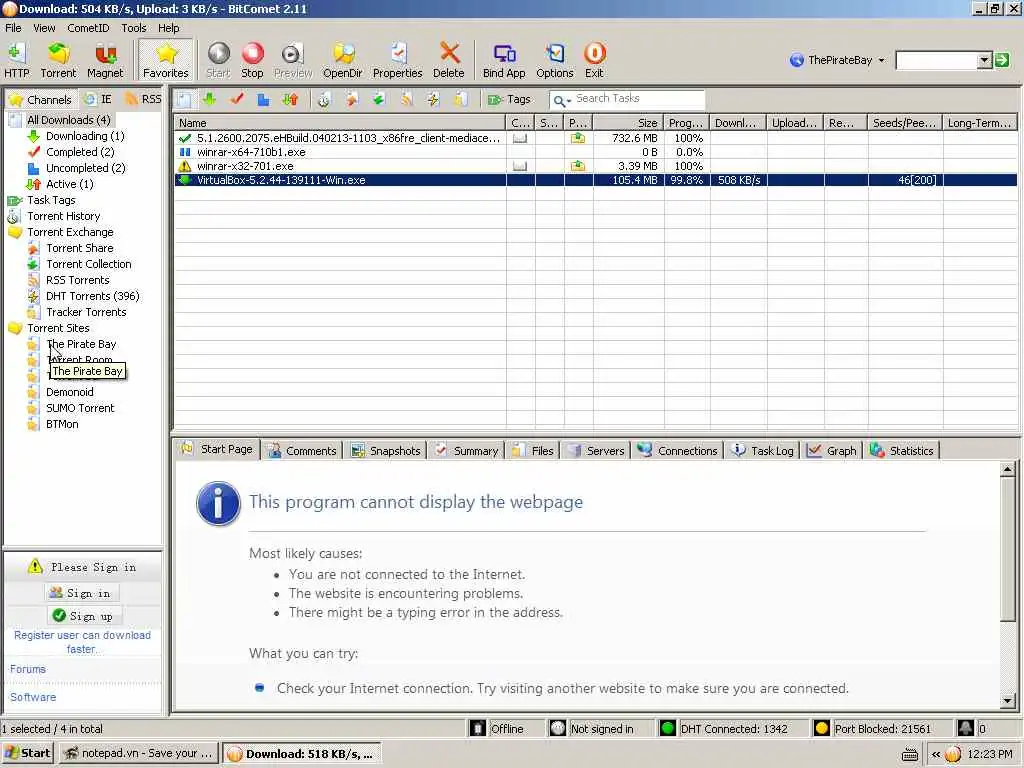Open task Properties

pos(398,60)
